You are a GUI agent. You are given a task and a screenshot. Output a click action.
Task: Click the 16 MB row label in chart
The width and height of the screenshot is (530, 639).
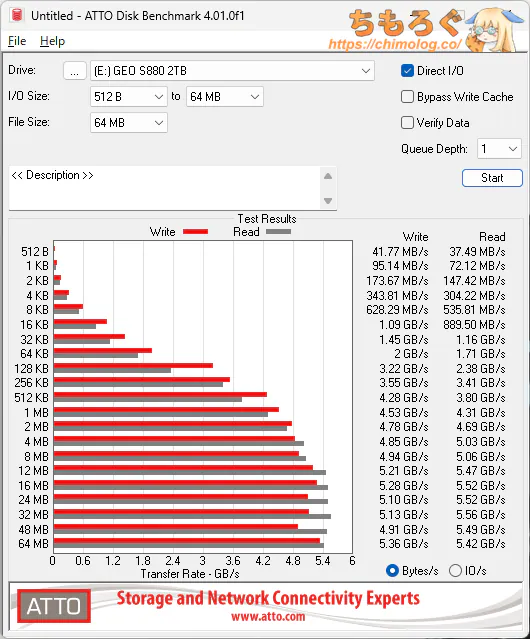point(33,486)
